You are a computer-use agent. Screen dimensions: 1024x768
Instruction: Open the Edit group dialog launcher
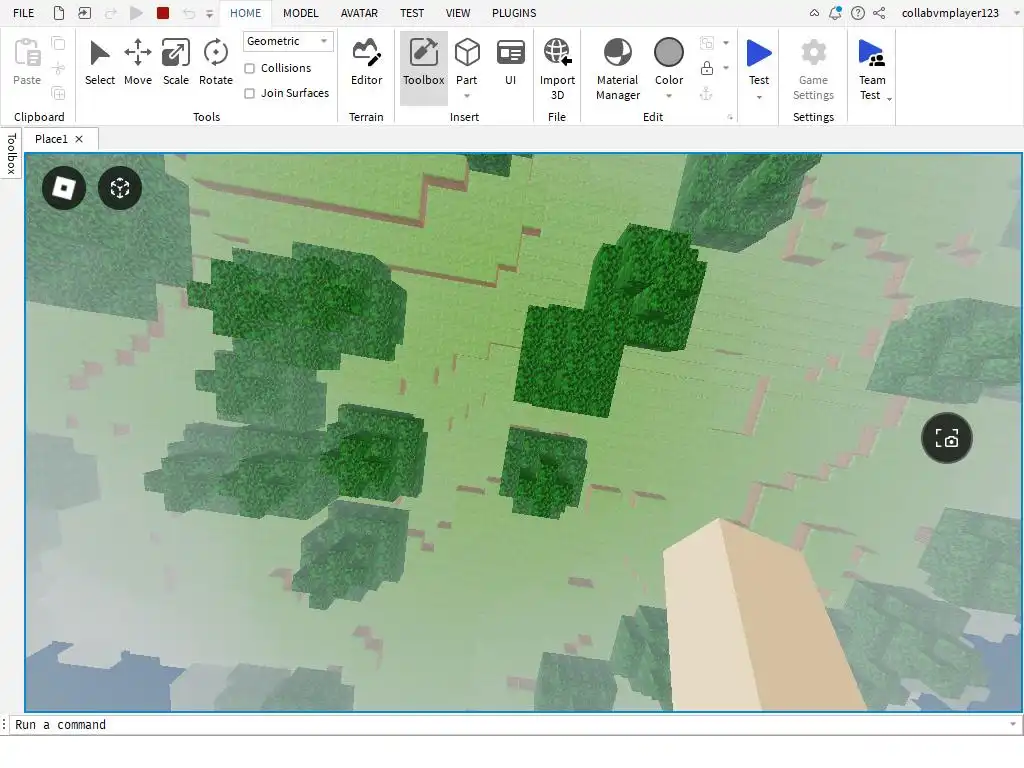729,118
